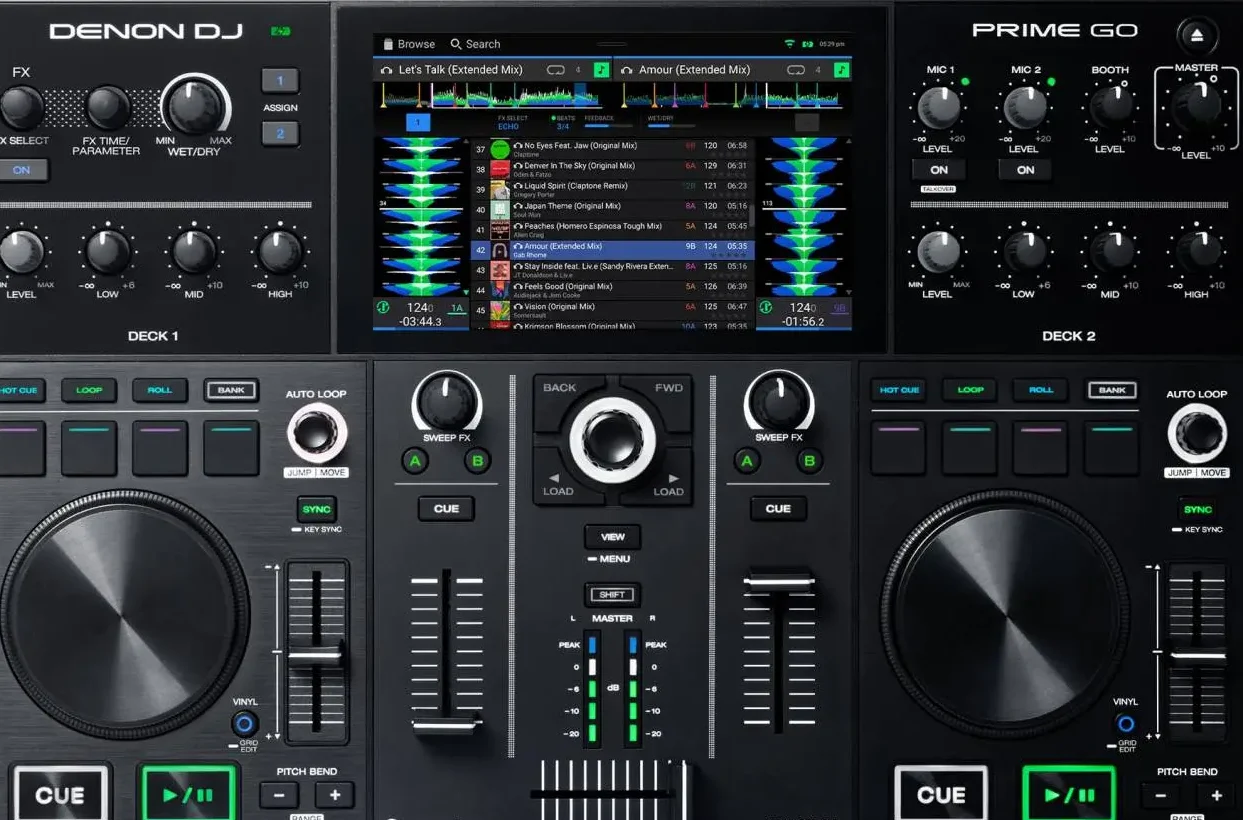Open the BEATS 3/4 selector on screen
Screen dimensions: 1243x820
(561, 122)
